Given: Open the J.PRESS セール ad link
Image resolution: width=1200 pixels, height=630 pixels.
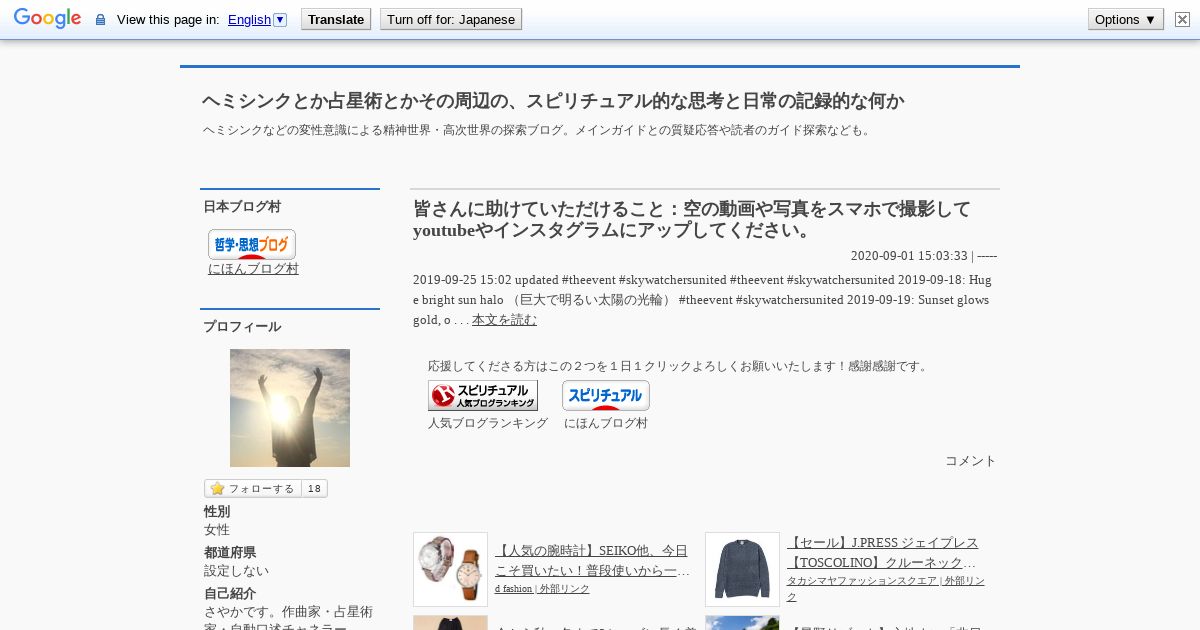Looking at the screenshot, I should pos(883,552).
